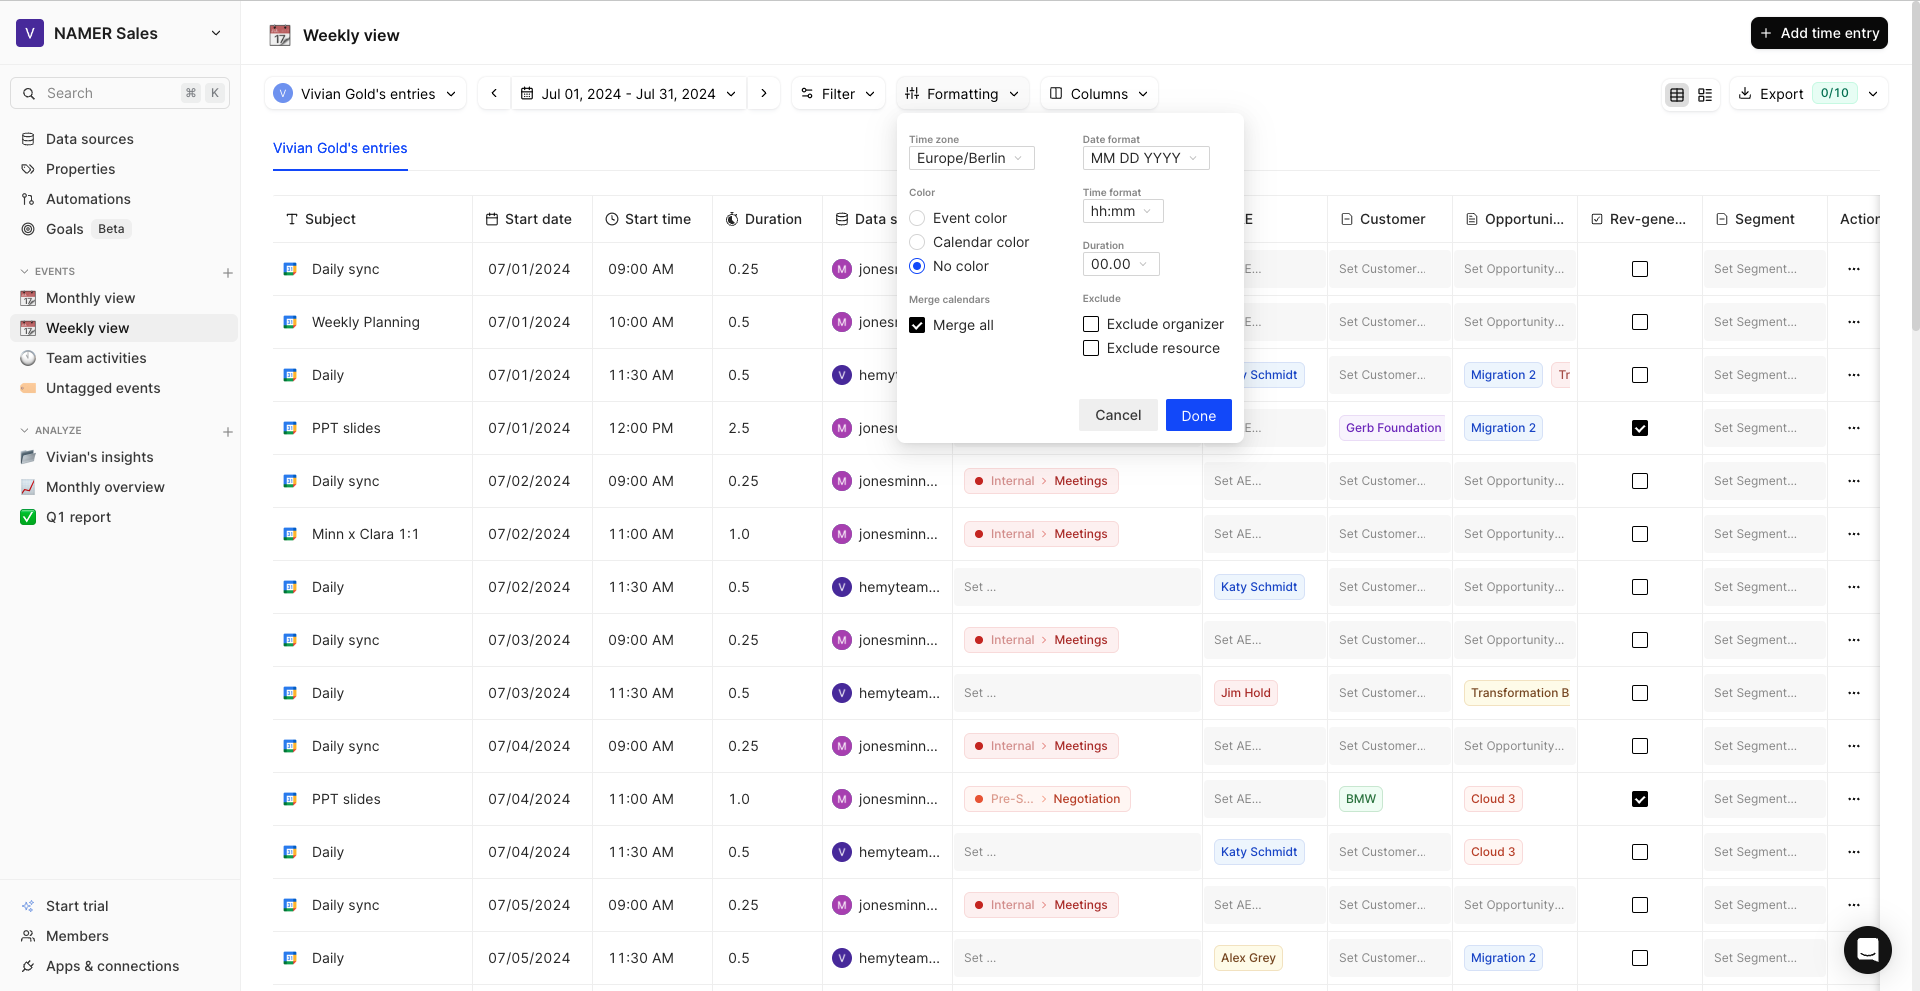Open the Date format dropdown

(x=1145, y=158)
